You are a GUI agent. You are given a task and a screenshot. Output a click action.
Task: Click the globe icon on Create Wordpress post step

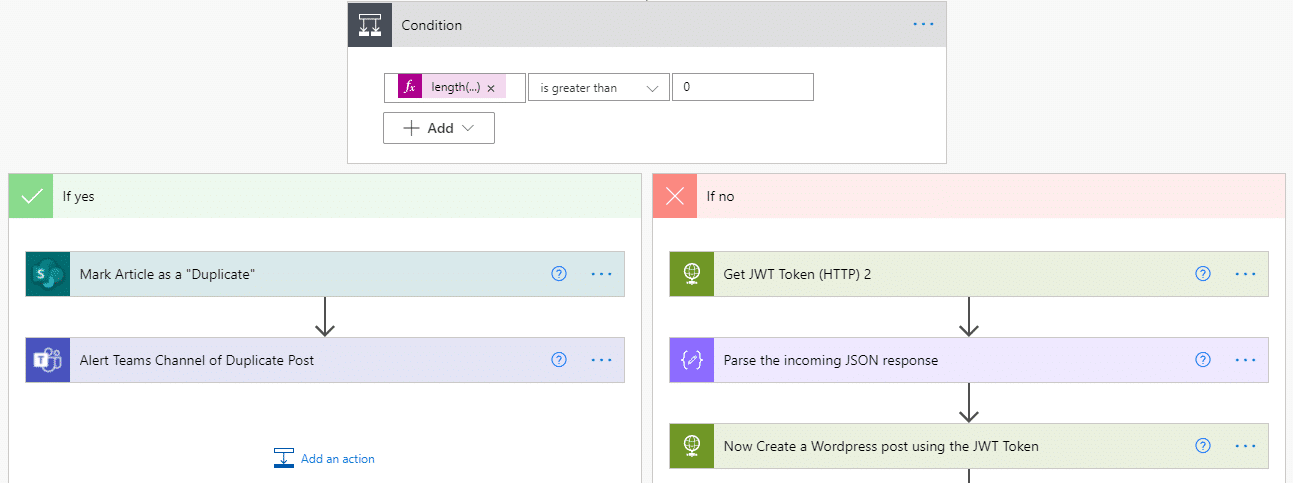tap(692, 446)
